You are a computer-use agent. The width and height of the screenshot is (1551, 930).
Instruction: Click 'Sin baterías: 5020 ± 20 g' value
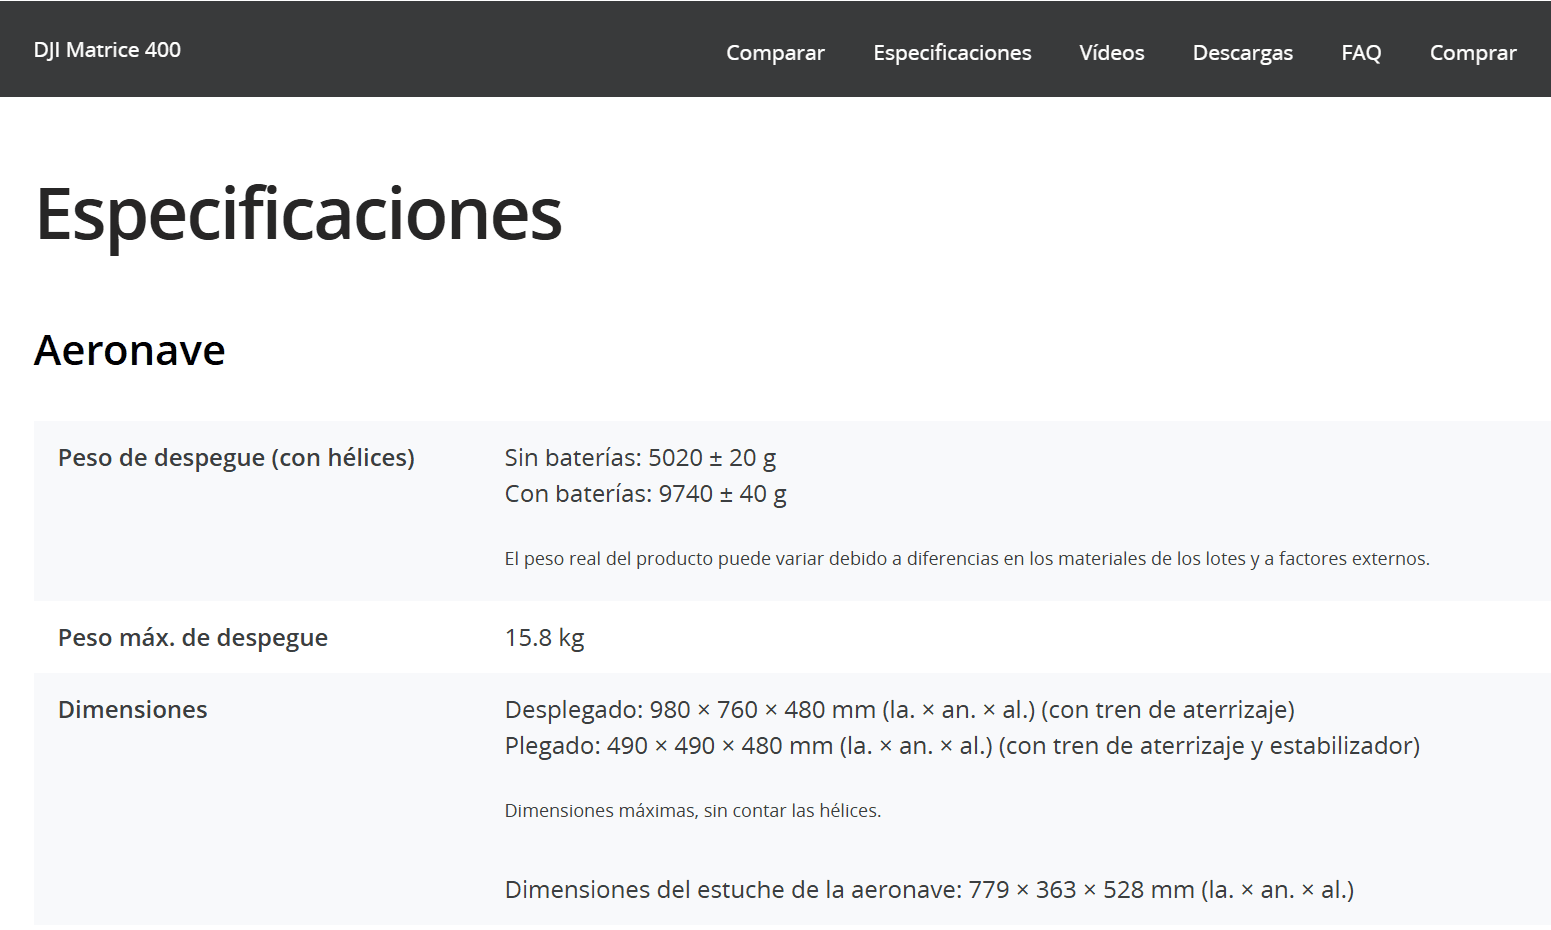click(x=640, y=458)
